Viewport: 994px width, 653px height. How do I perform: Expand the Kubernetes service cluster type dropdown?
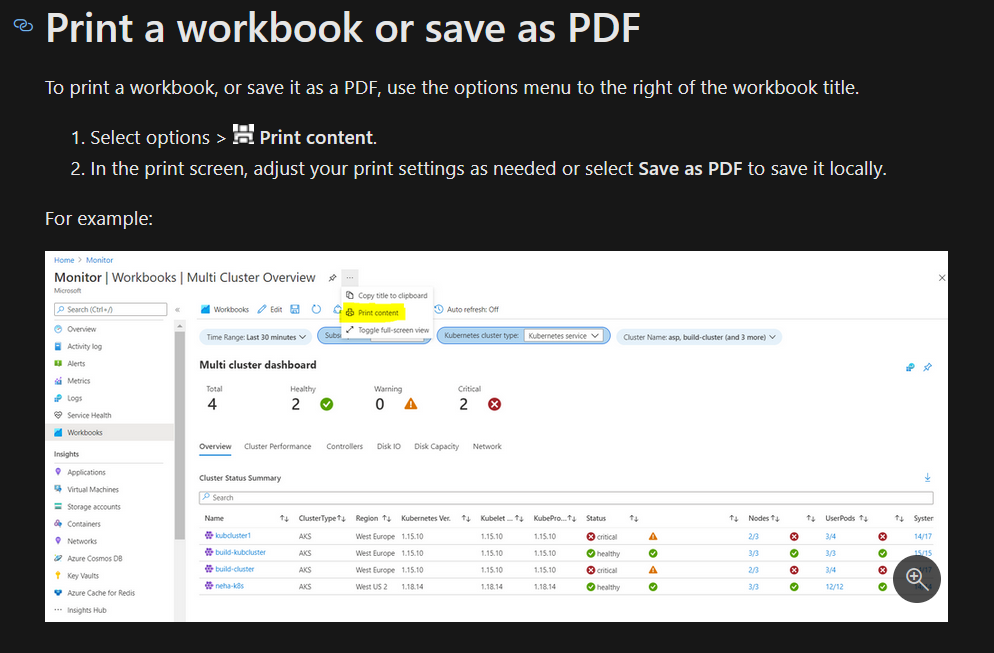[562, 335]
